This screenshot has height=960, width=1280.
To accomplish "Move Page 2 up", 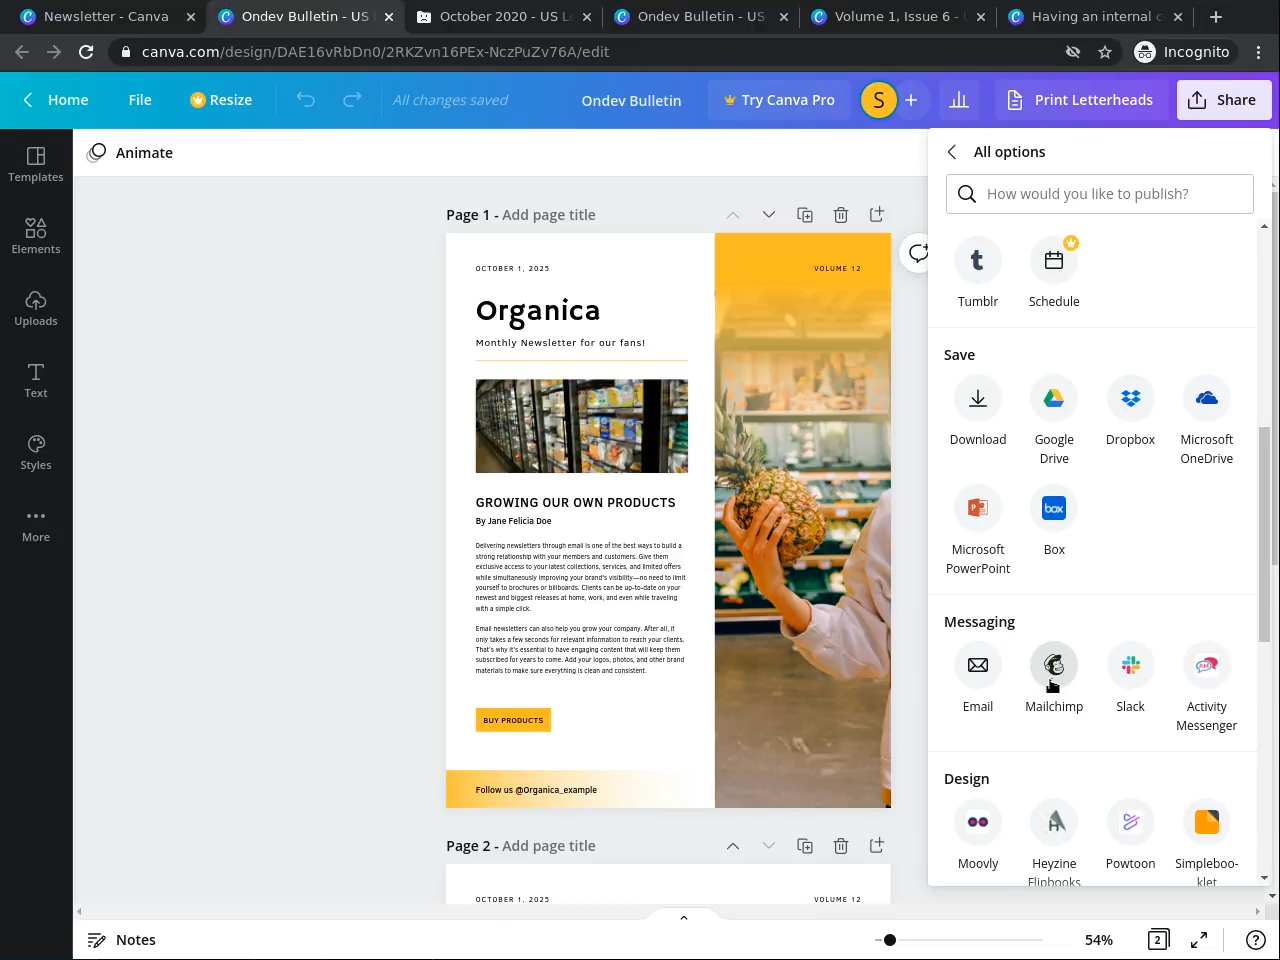I will coord(733,846).
